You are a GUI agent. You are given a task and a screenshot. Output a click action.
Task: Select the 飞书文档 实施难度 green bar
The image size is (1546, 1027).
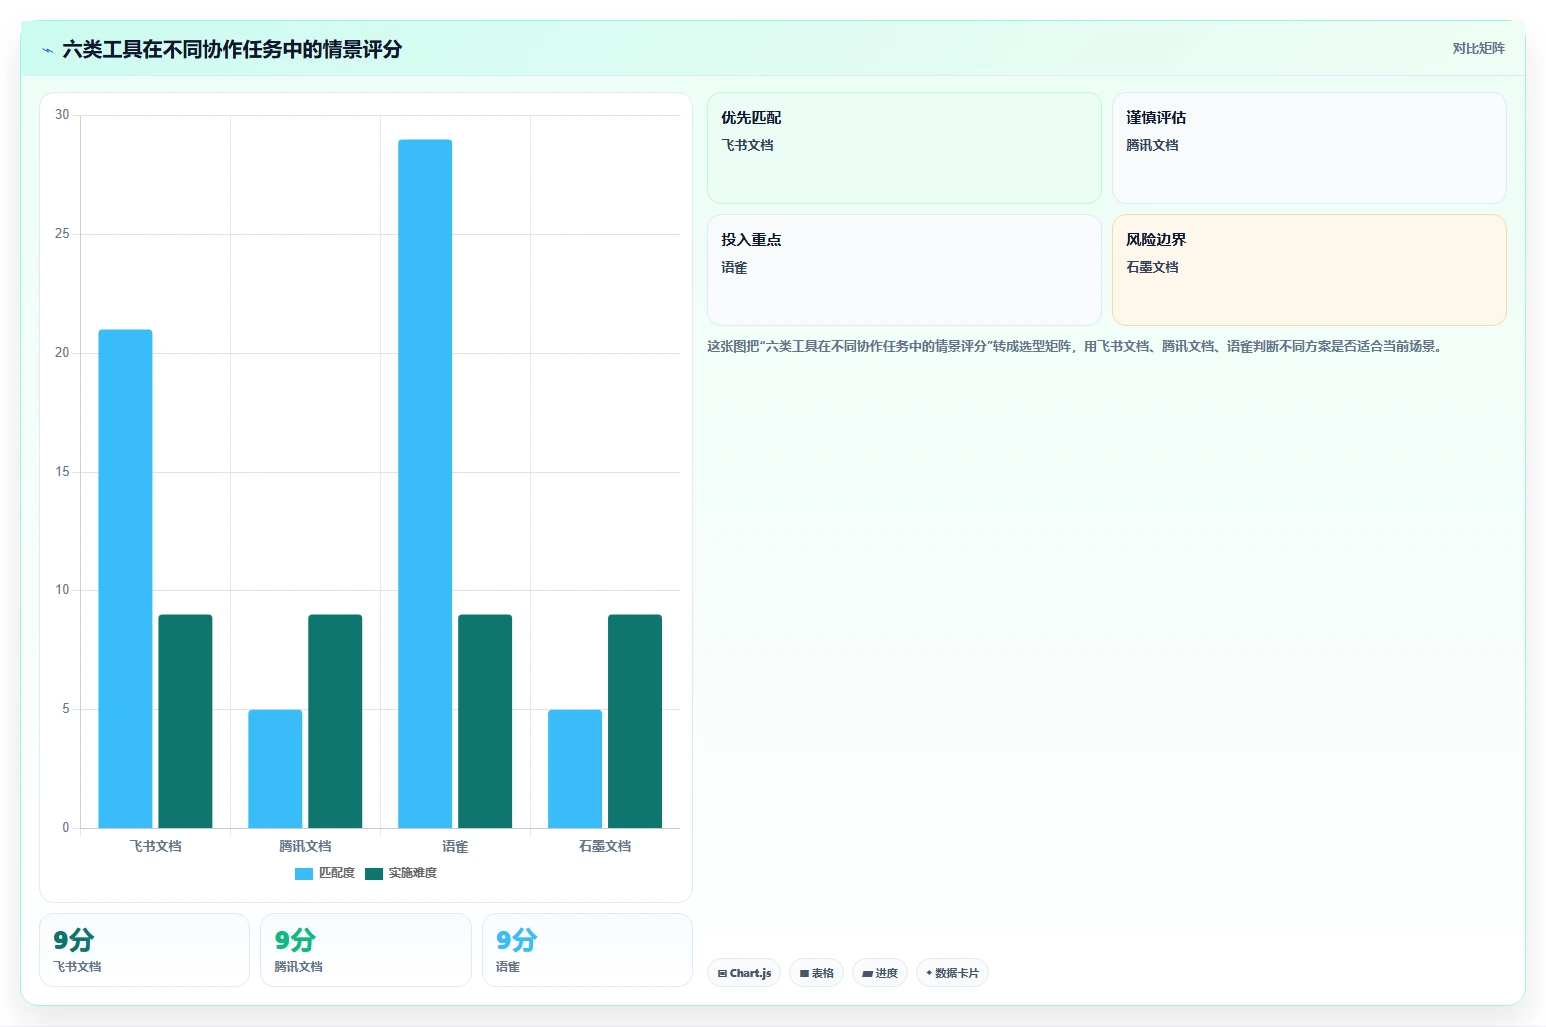[185, 721]
